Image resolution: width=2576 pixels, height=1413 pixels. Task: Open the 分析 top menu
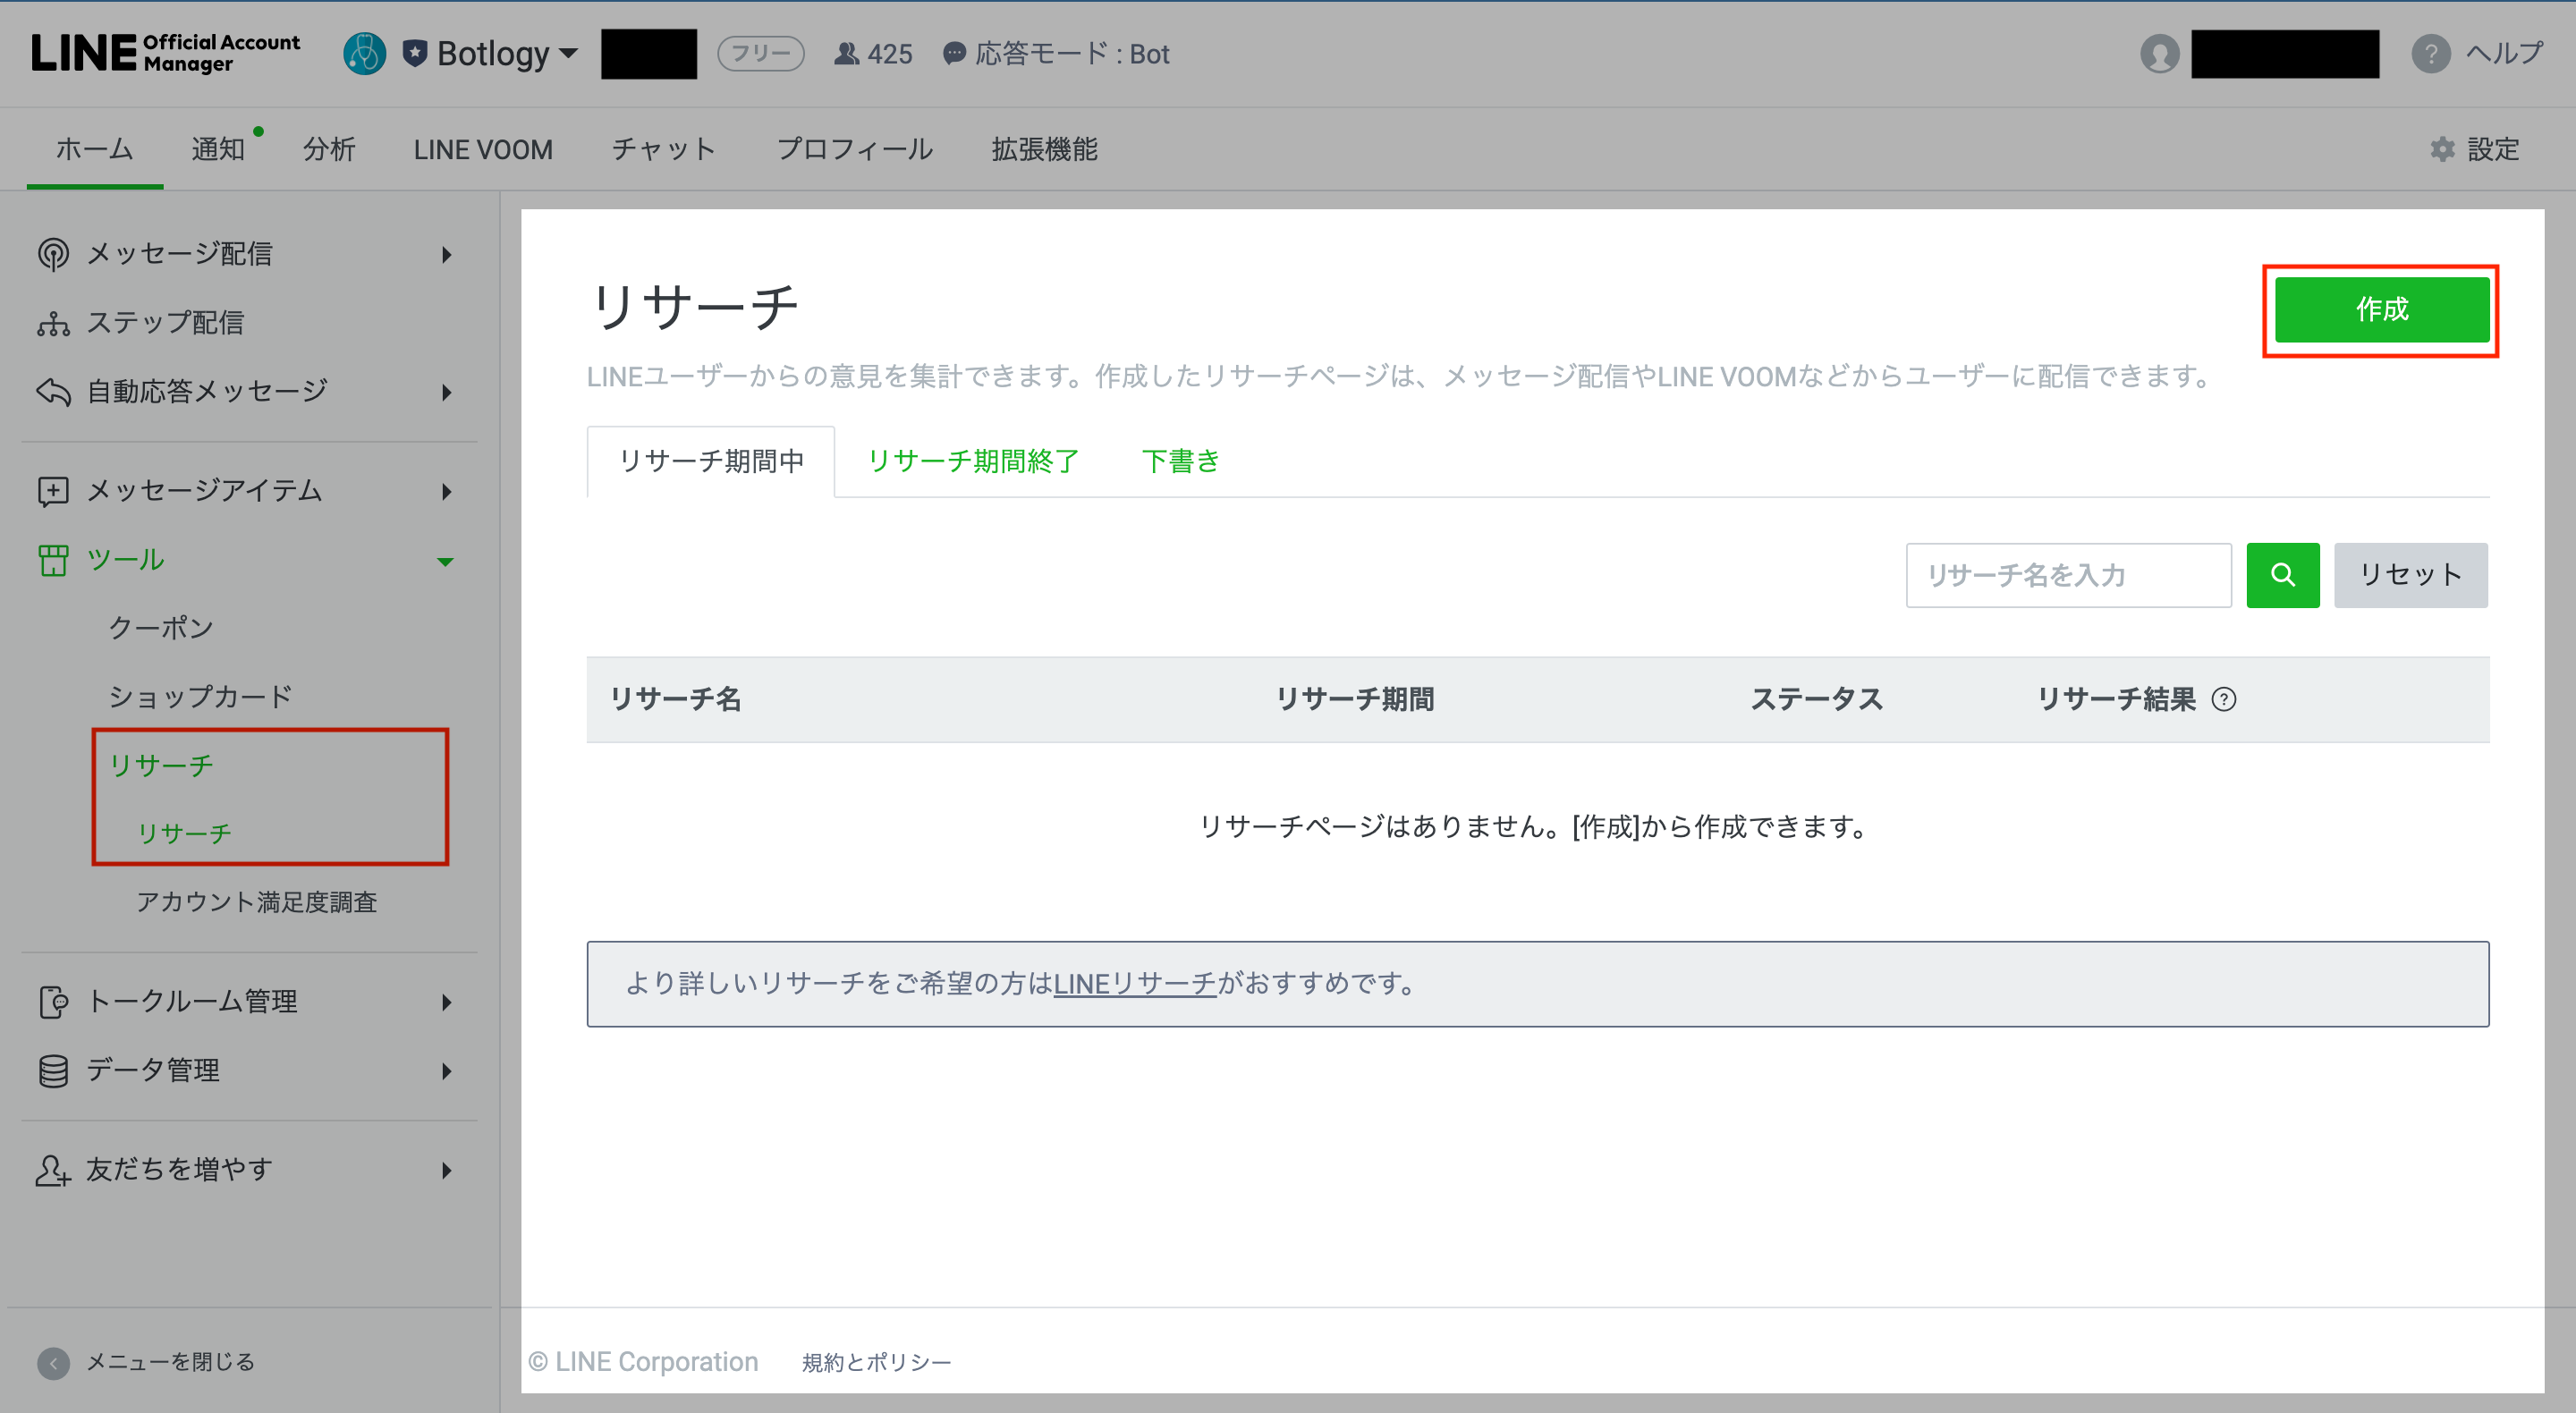(x=329, y=150)
